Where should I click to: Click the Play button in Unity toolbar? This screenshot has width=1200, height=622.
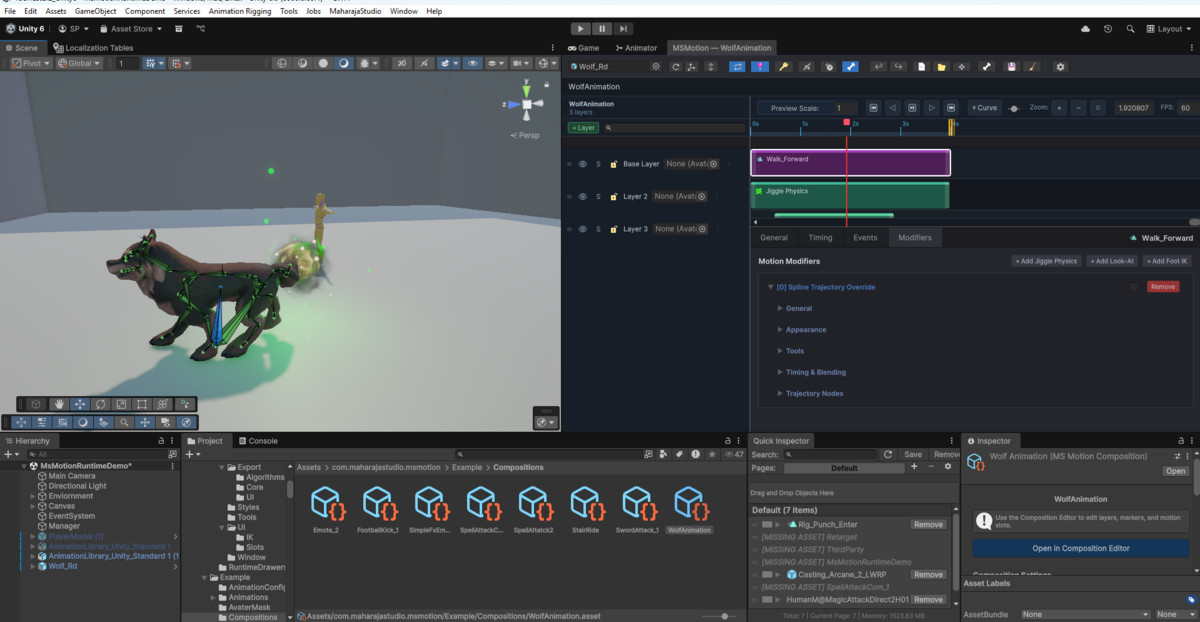pos(581,29)
